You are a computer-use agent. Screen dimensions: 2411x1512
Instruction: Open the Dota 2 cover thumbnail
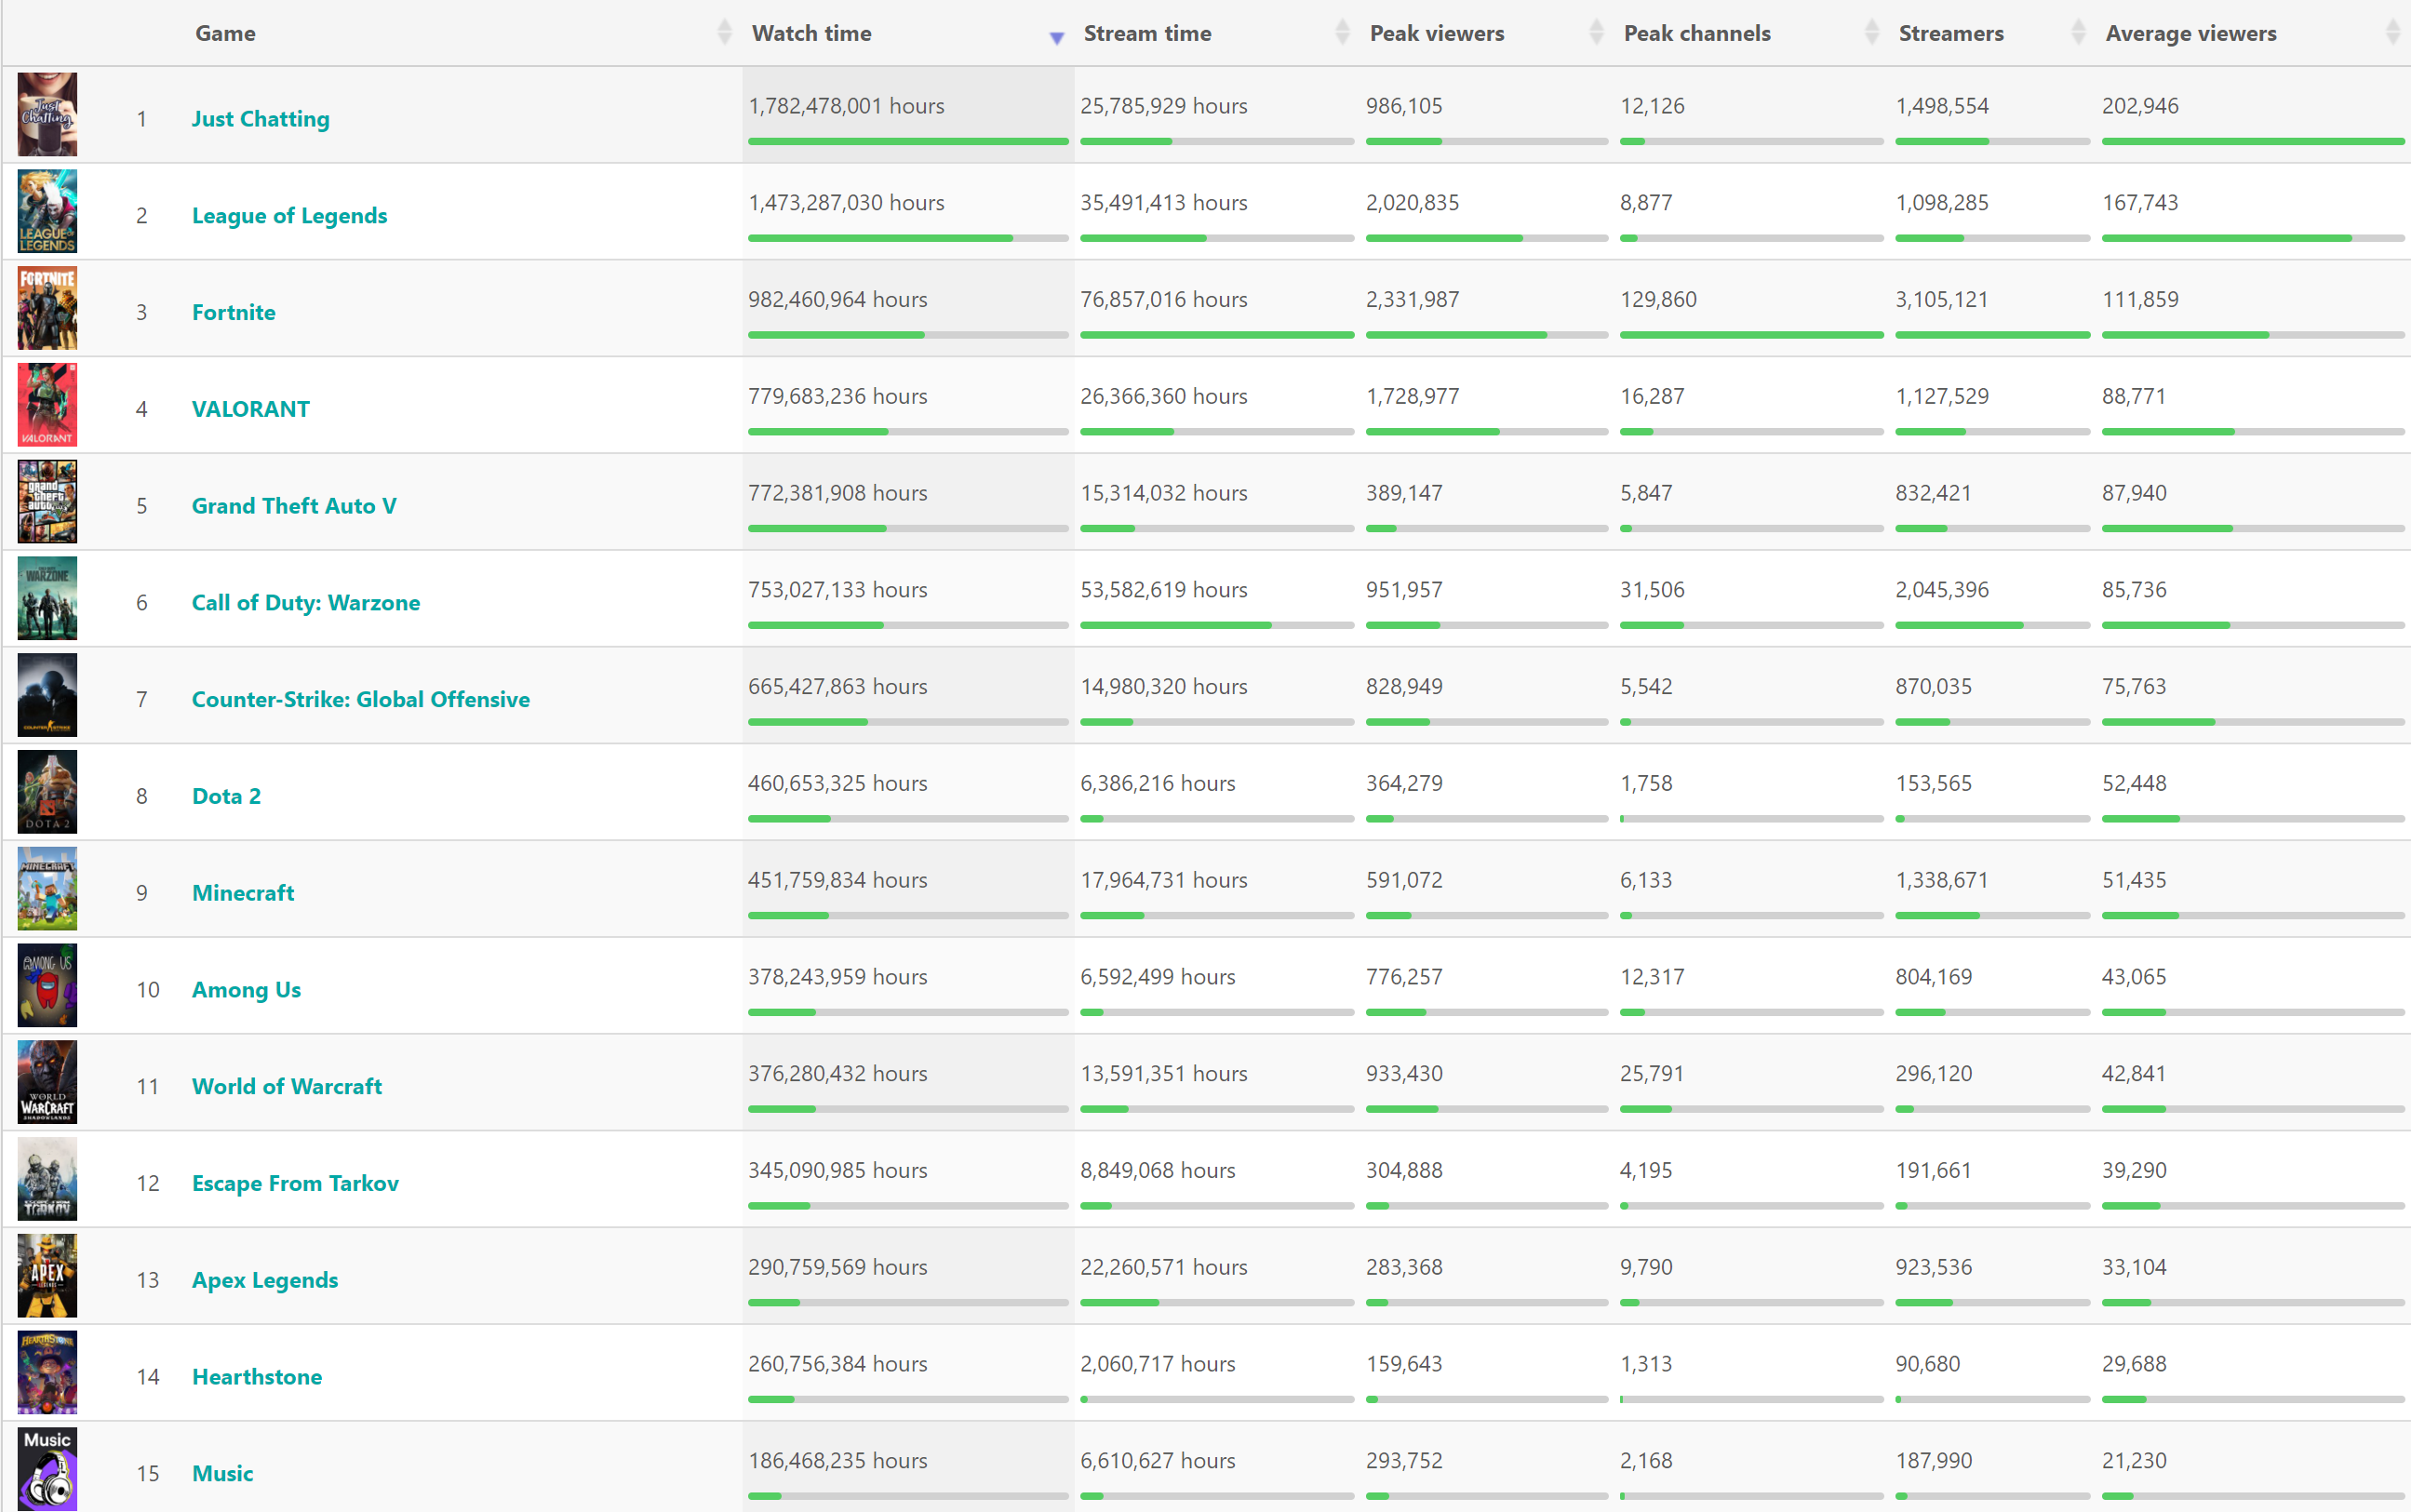pos(47,792)
